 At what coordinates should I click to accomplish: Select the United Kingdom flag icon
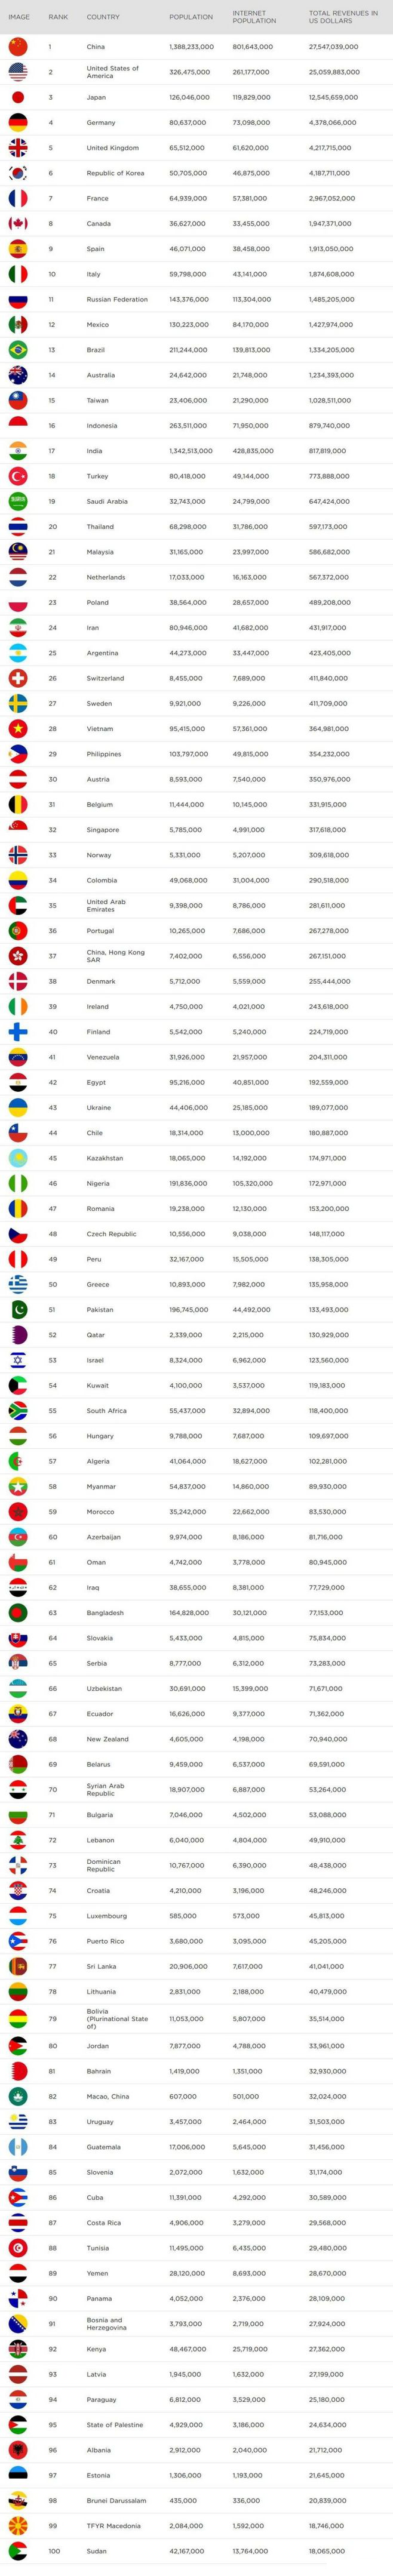tap(18, 147)
